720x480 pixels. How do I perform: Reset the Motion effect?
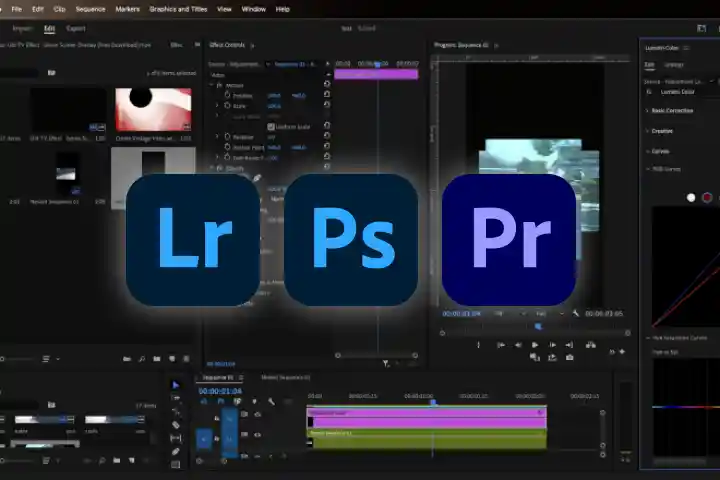coord(326,84)
